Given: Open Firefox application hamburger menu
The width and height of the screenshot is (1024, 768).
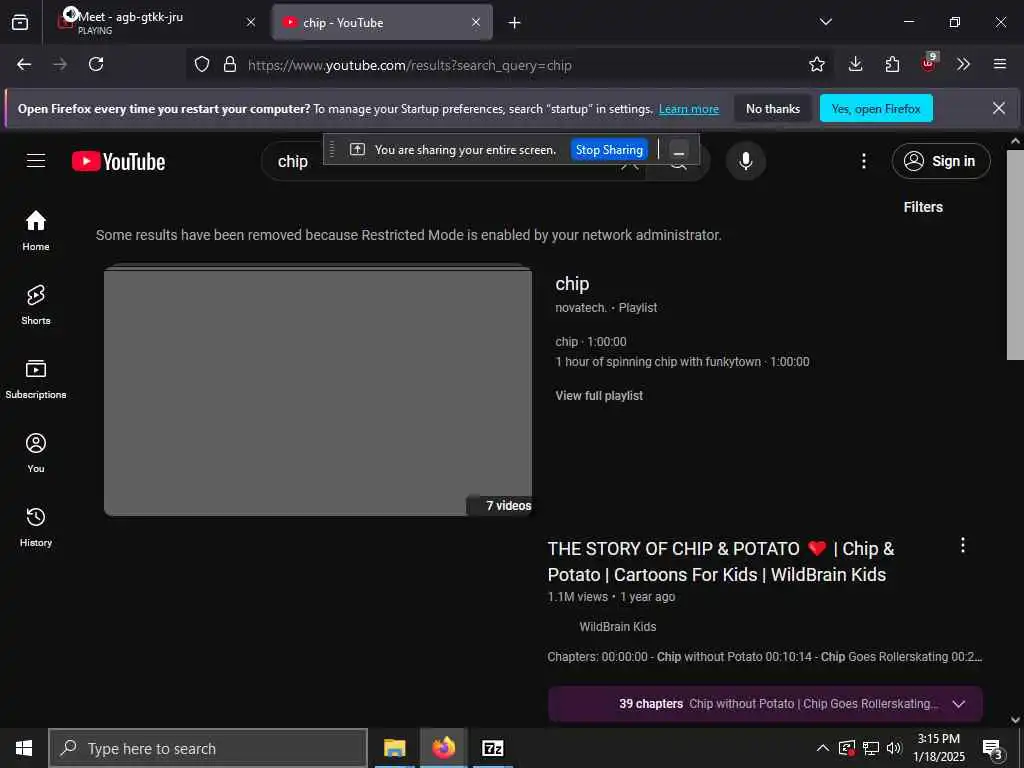Looking at the screenshot, I should point(999,64).
